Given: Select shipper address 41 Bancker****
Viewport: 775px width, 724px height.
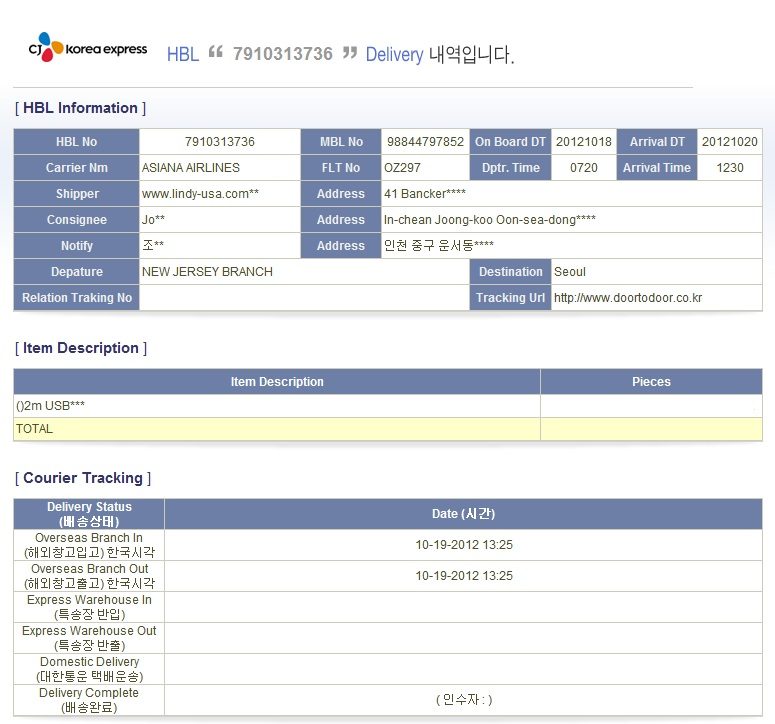Looking at the screenshot, I should click(x=425, y=194).
